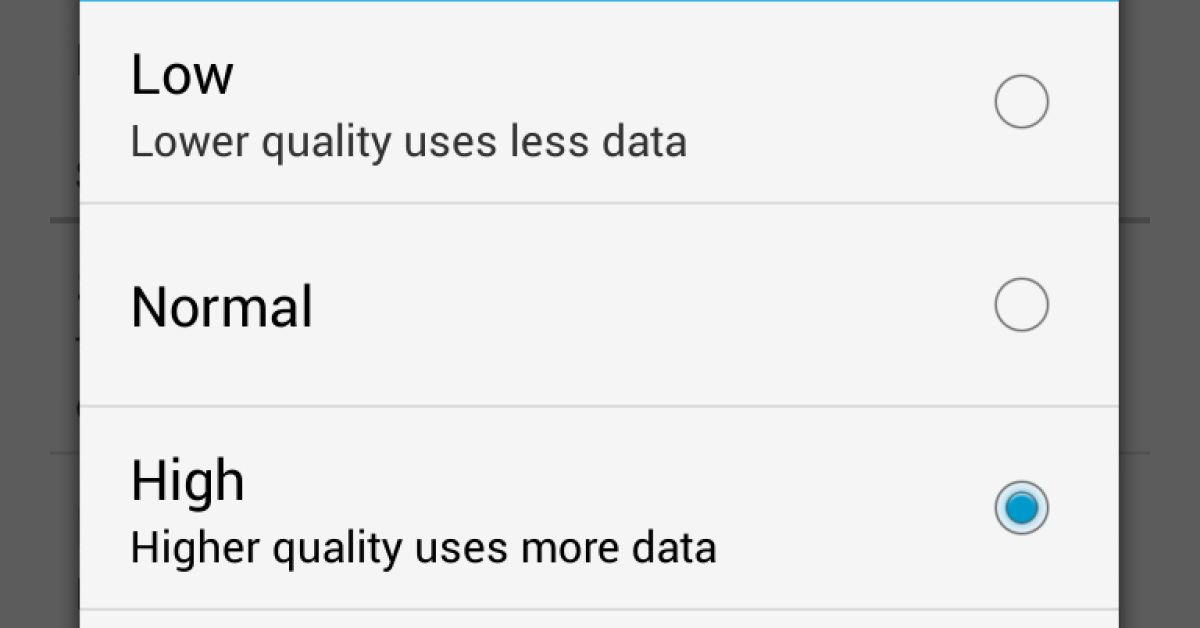Tap the "High" option title

point(188,481)
